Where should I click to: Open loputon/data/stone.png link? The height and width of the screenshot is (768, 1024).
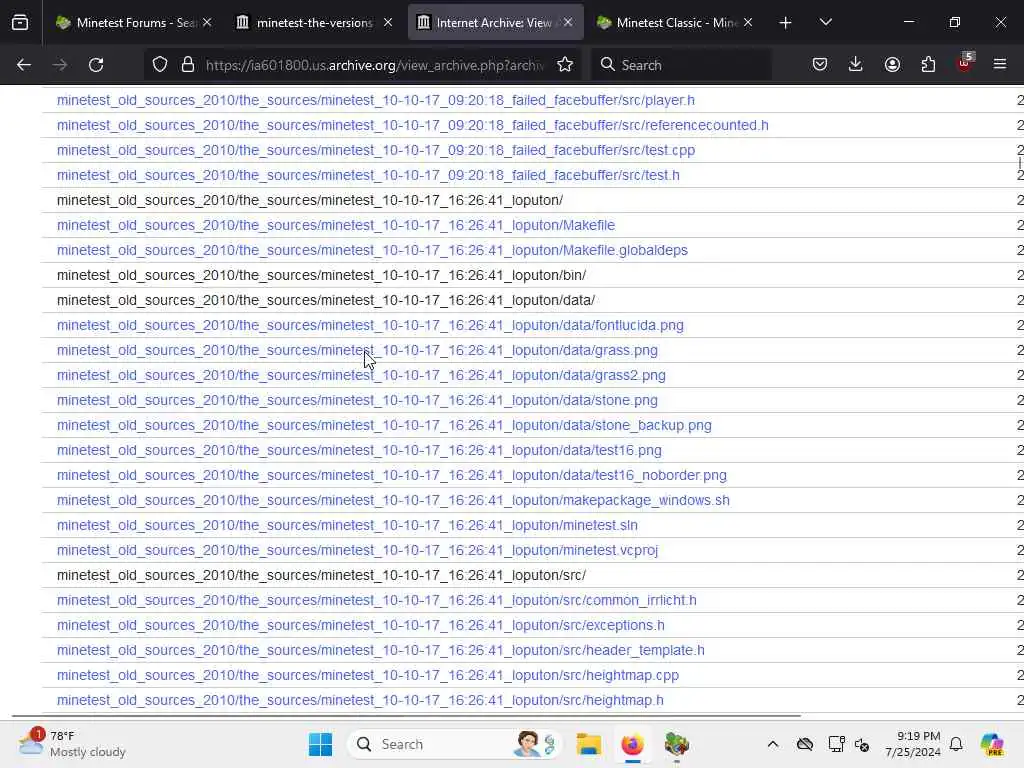[357, 400]
